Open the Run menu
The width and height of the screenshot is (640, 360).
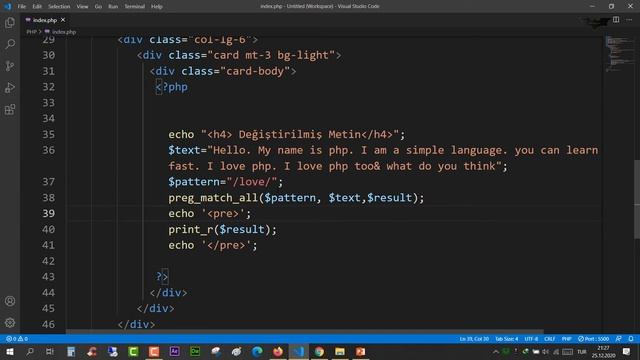pyautogui.click(x=113, y=7)
